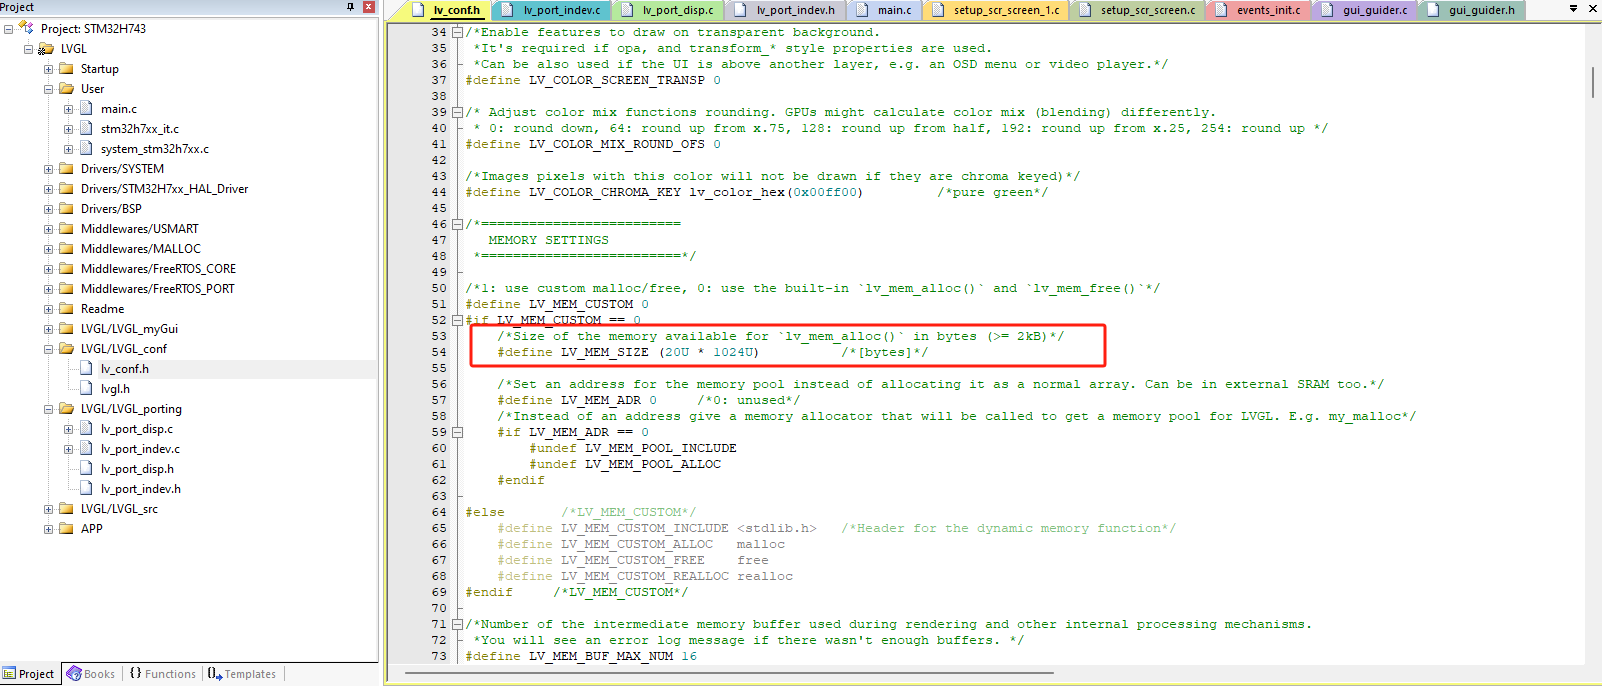This screenshot has width=1602, height=690.
Task: Open the Templates panel tab
Action: point(242,674)
